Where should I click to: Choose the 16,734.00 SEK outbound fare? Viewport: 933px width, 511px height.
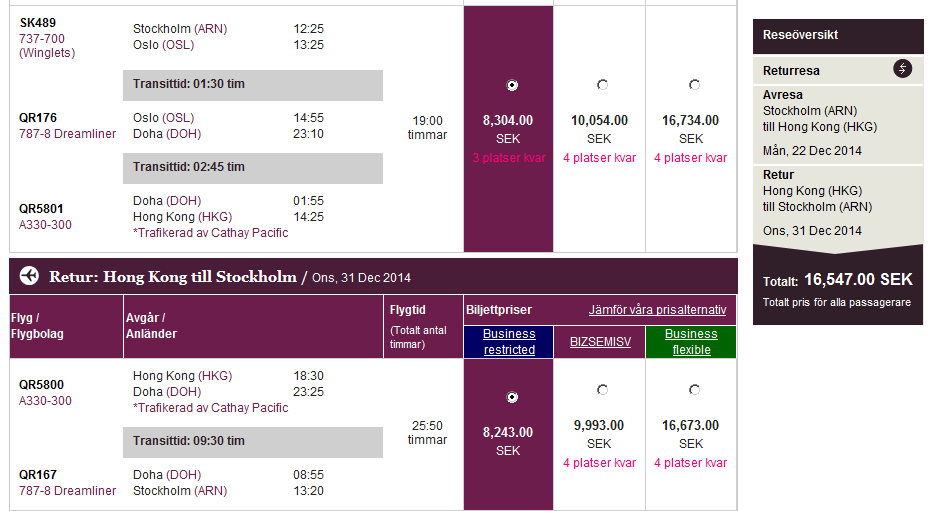pyautogui.click(x=694, y=85)
